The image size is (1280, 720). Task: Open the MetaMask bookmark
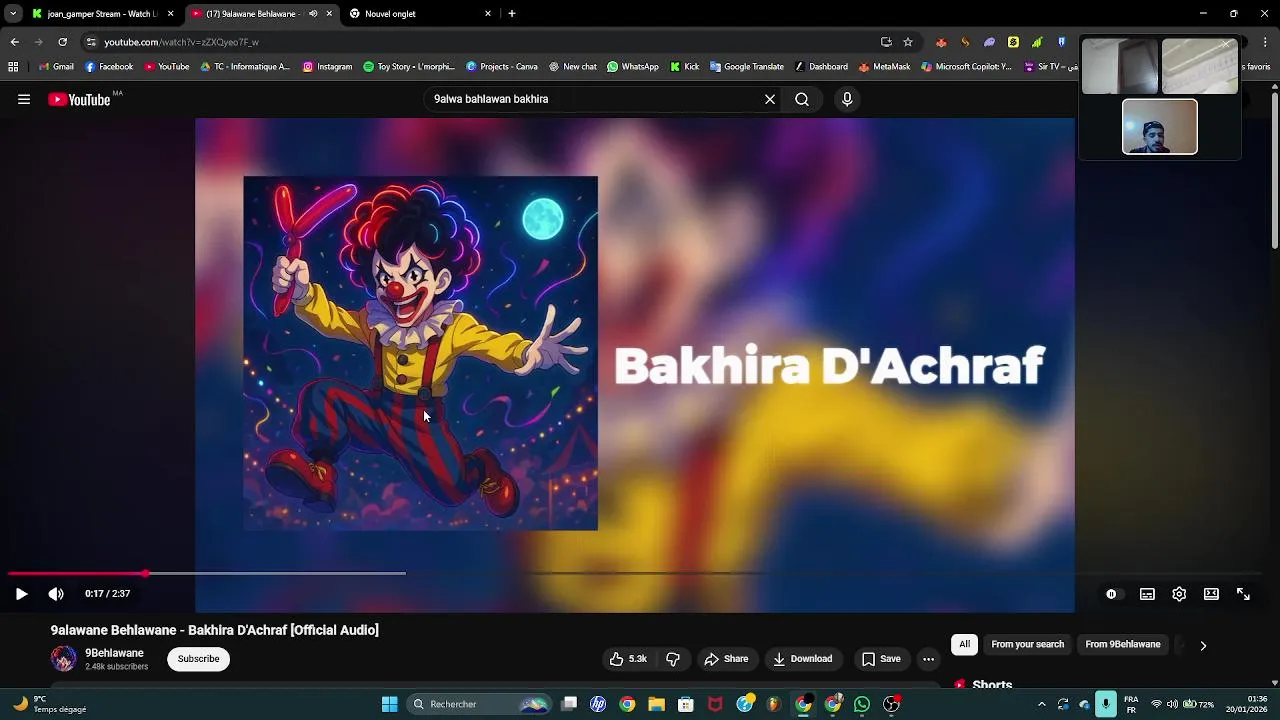click(884, 67)
